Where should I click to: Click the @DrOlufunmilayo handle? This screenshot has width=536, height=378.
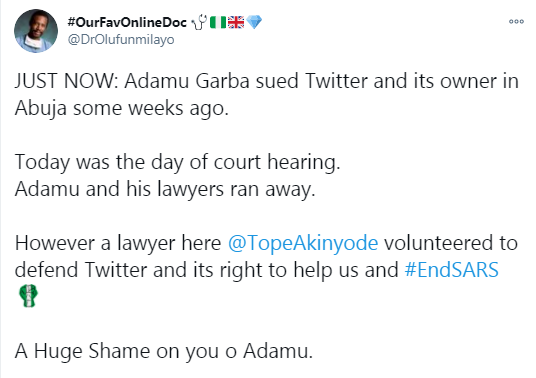pos(121,40)
